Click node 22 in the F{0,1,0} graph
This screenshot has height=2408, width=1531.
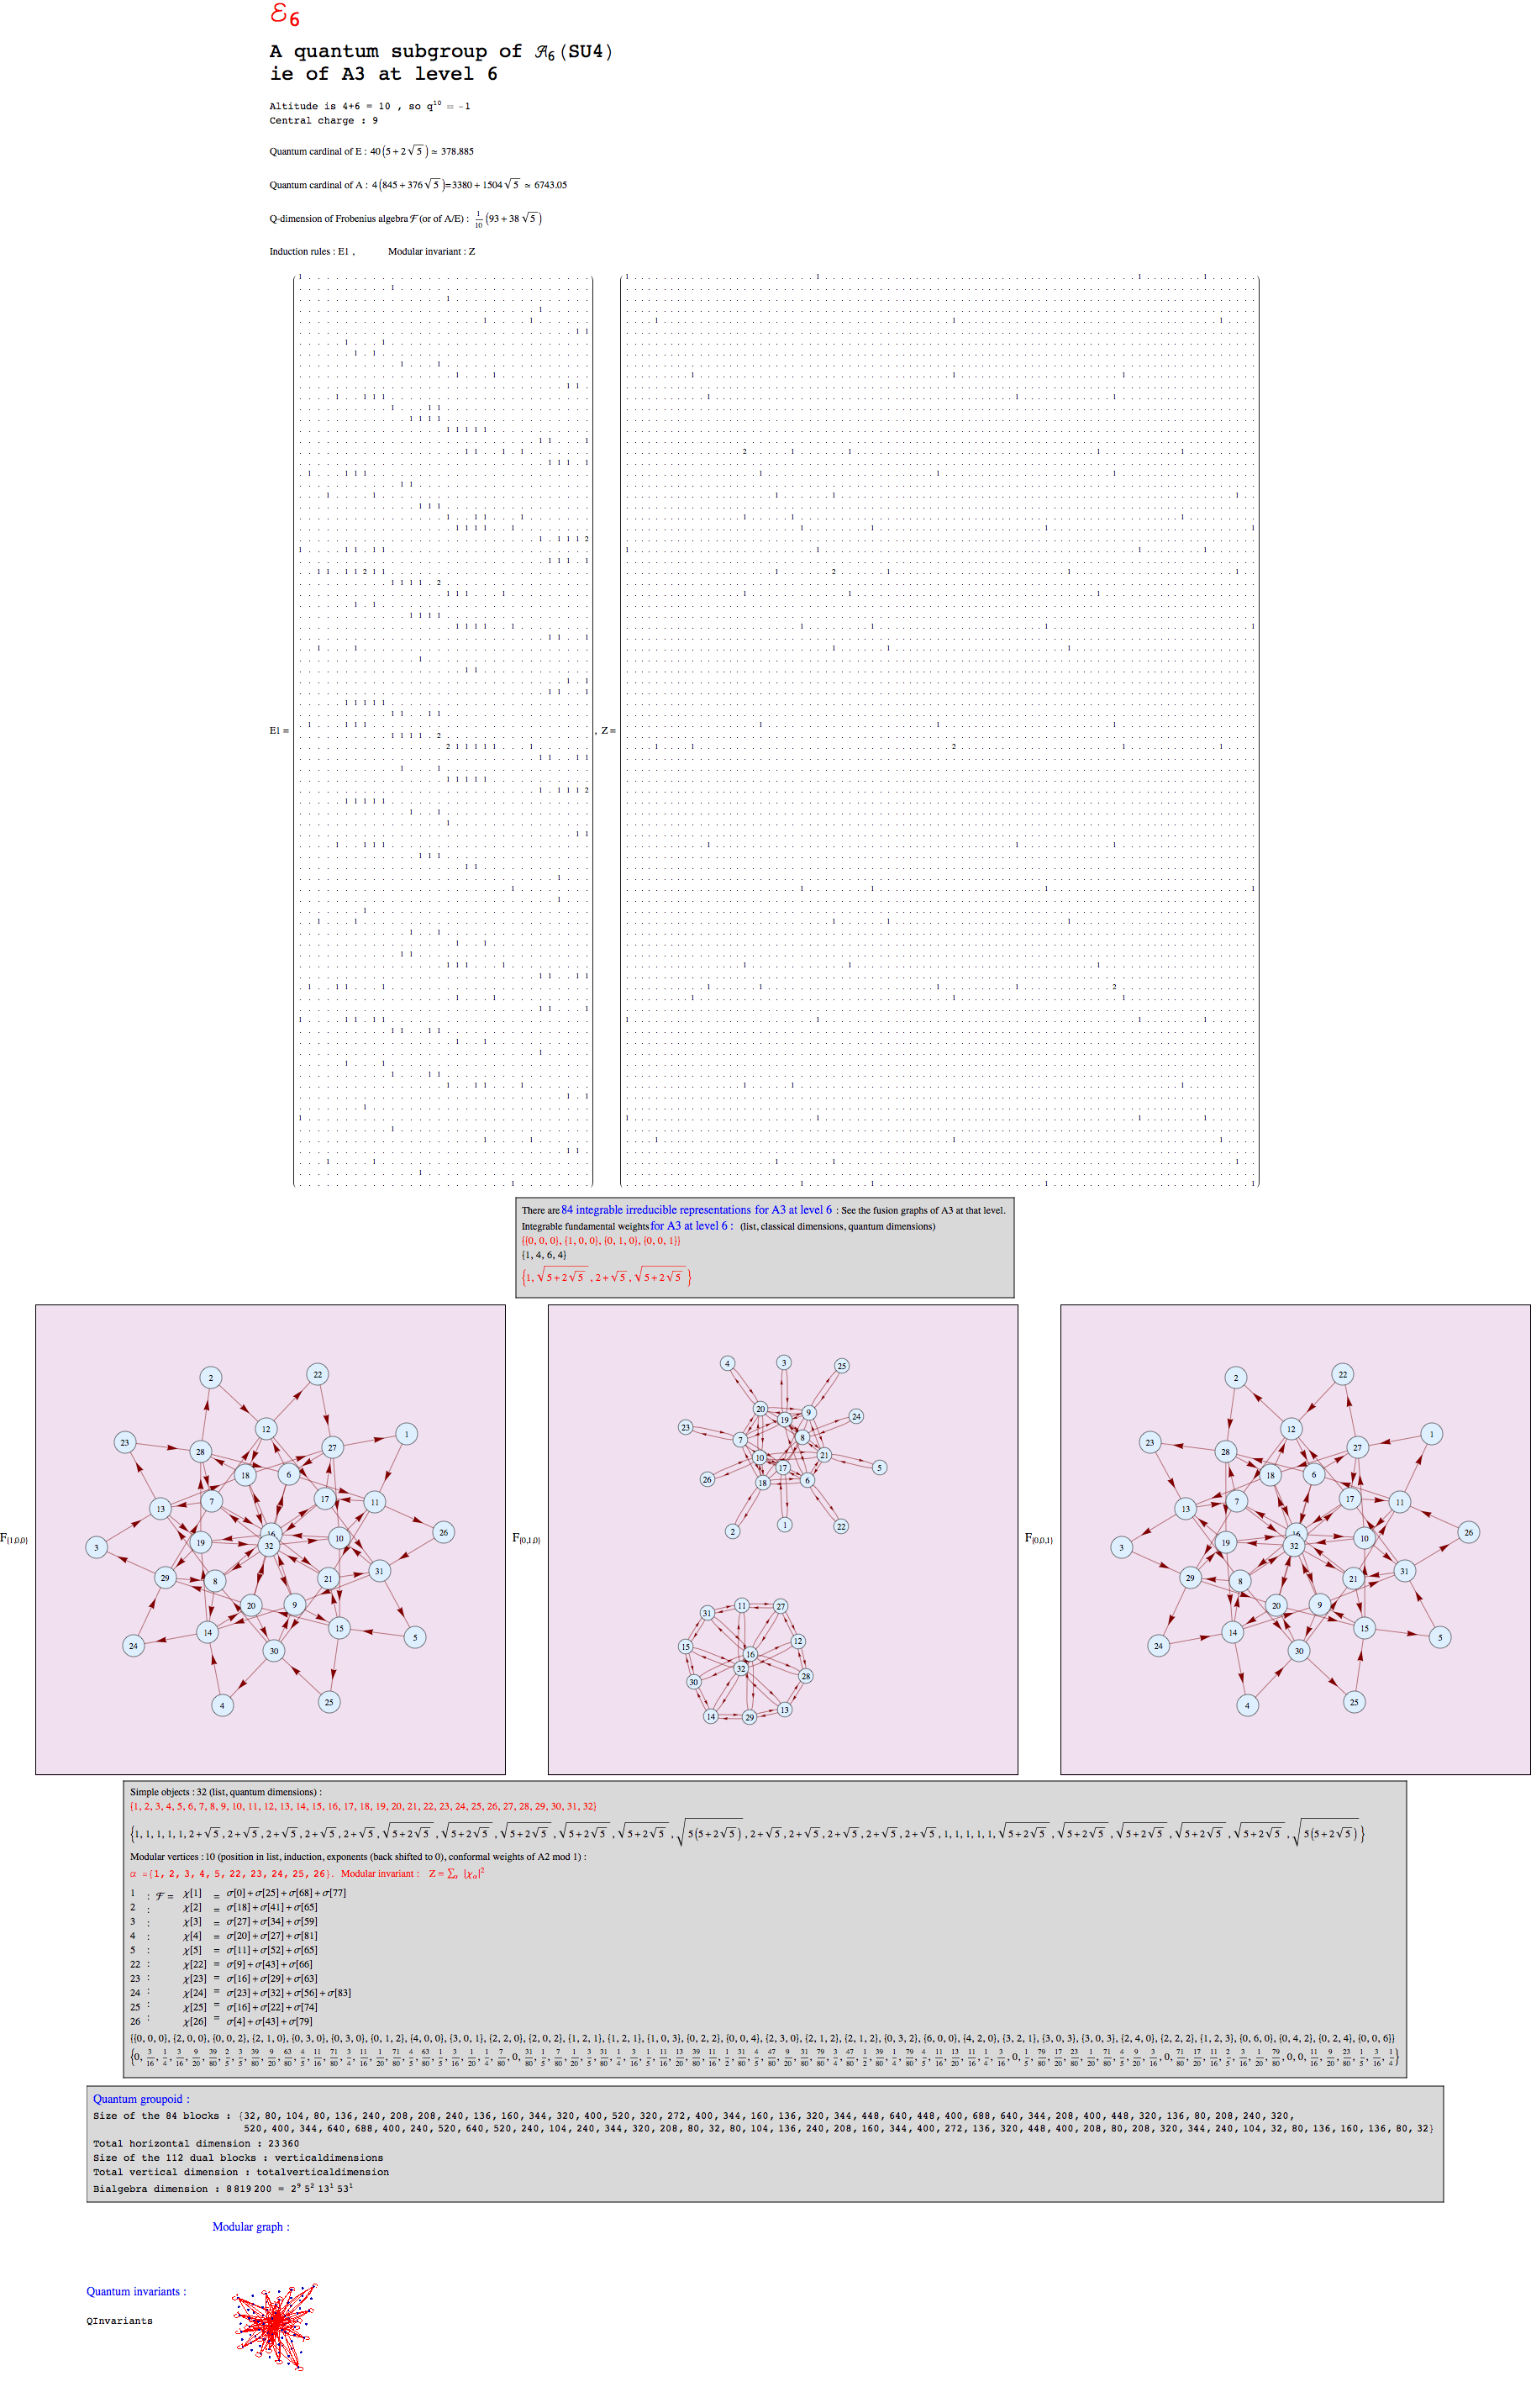point(841,1527)
